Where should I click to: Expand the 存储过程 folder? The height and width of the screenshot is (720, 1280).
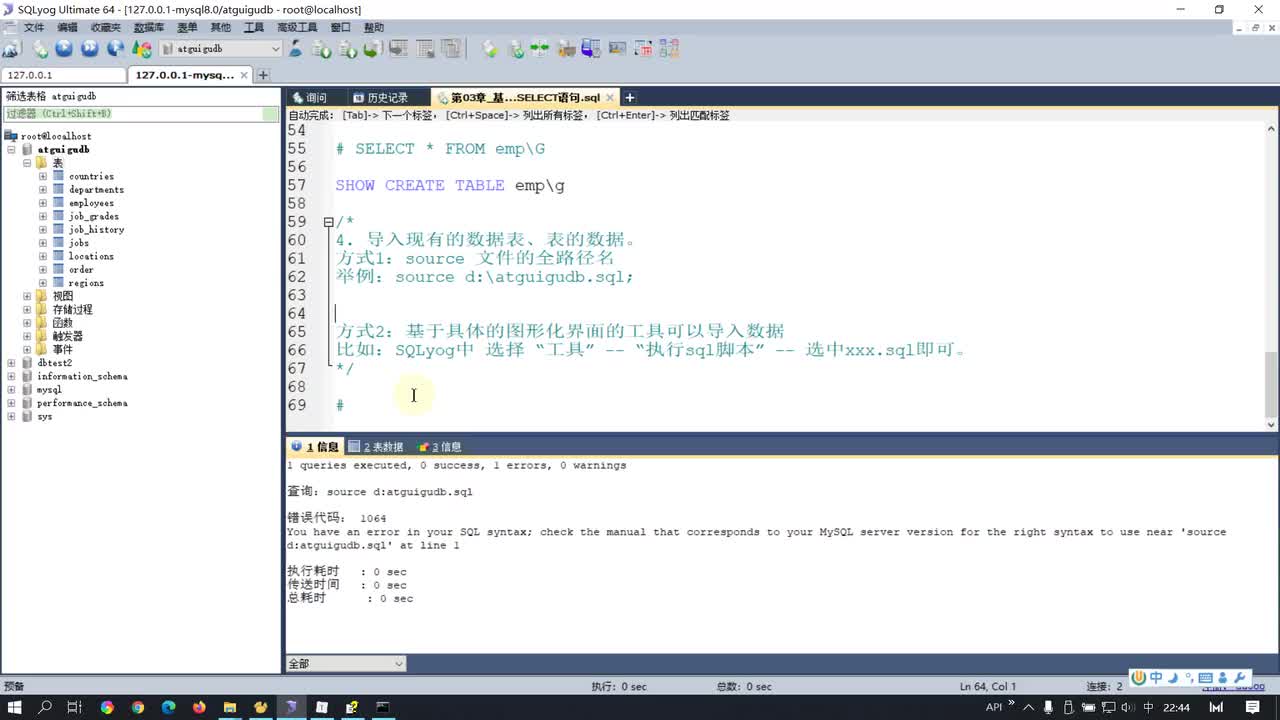[x=27, y=310]
